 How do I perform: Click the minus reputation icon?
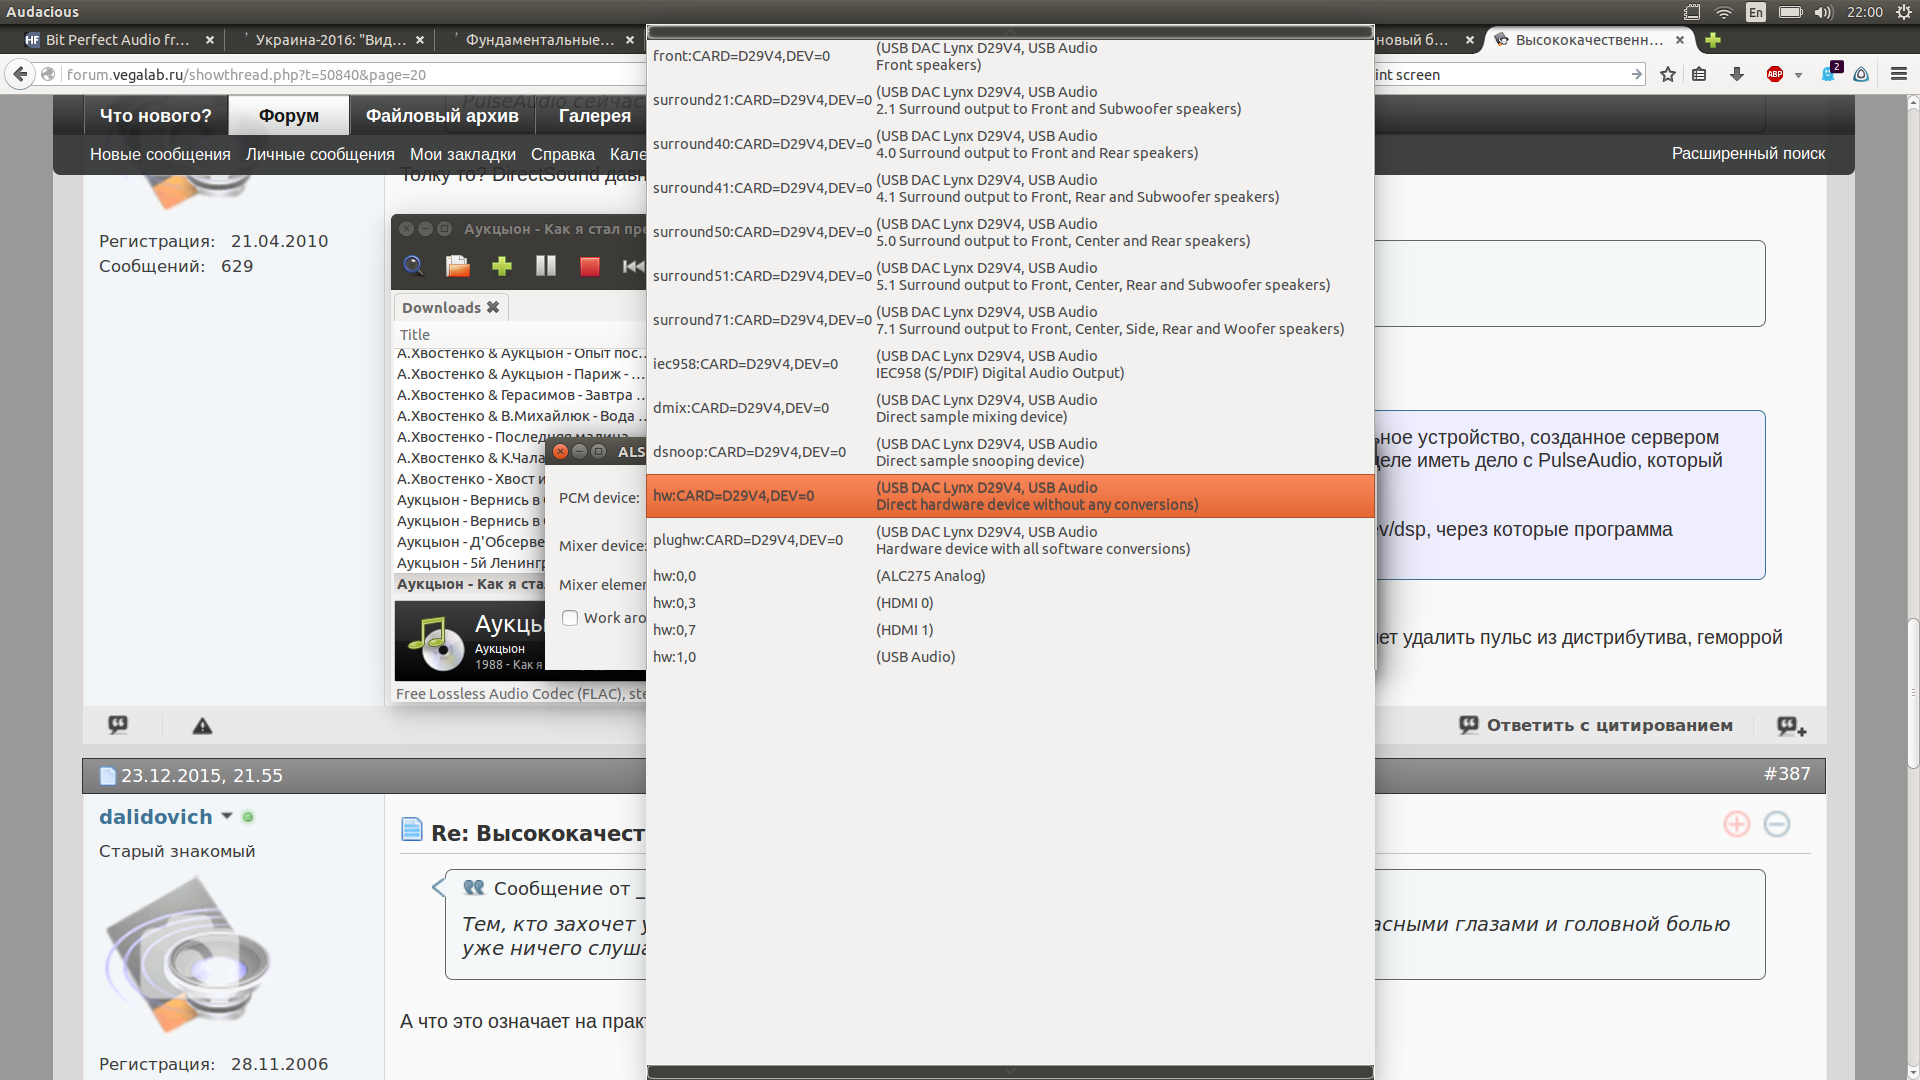[1777, 824]
